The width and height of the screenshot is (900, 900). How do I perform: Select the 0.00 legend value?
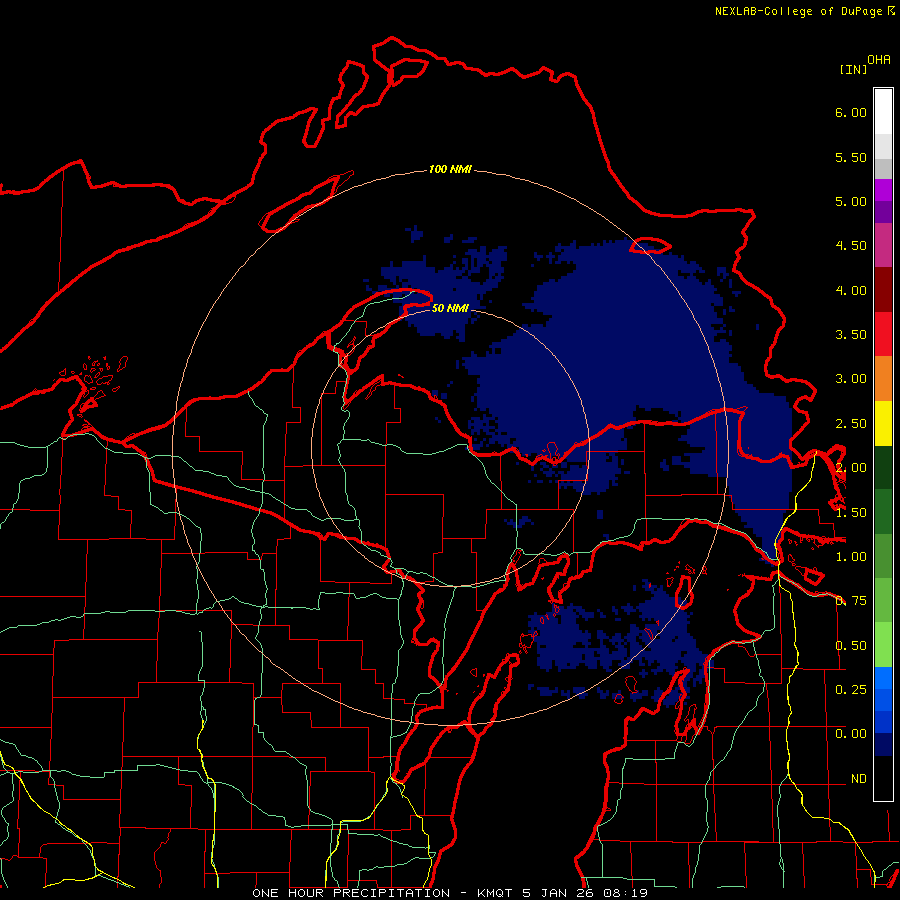click(x=851, y=734)
